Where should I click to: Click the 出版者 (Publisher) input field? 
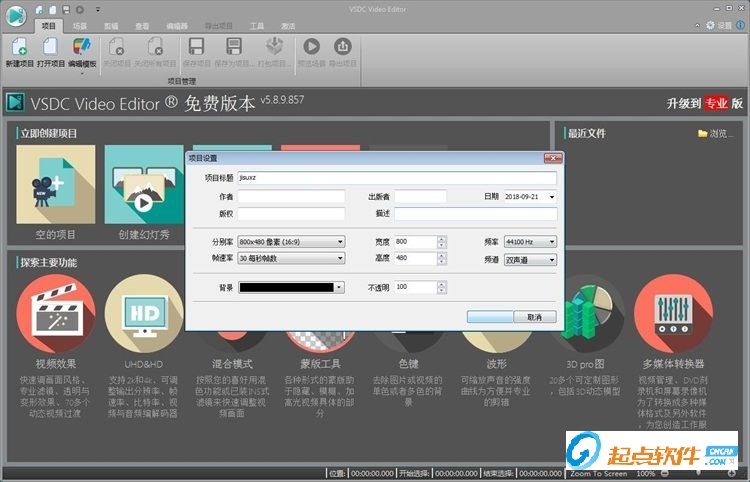tap(420, 197)
